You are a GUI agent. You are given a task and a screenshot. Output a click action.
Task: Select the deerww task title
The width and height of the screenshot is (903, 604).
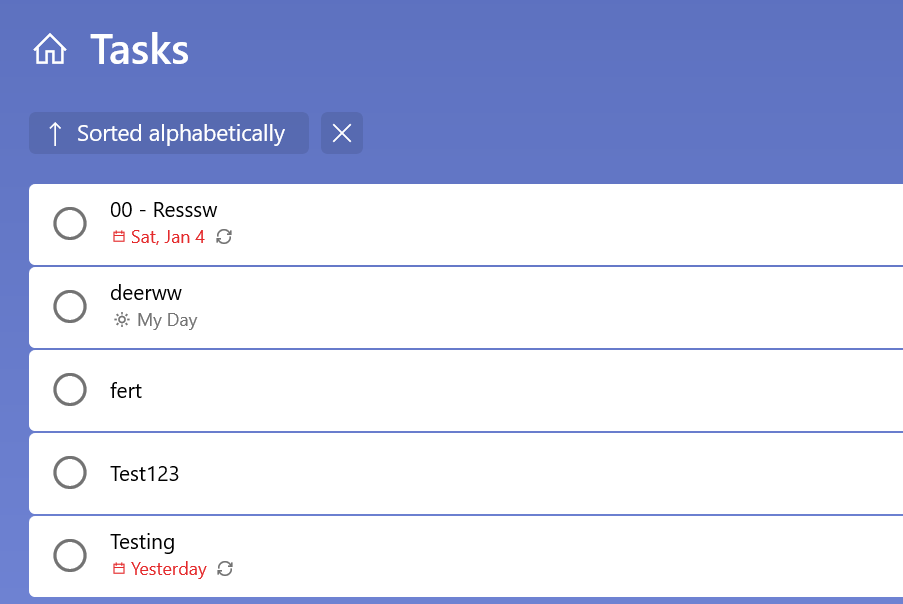pos(146,293)
